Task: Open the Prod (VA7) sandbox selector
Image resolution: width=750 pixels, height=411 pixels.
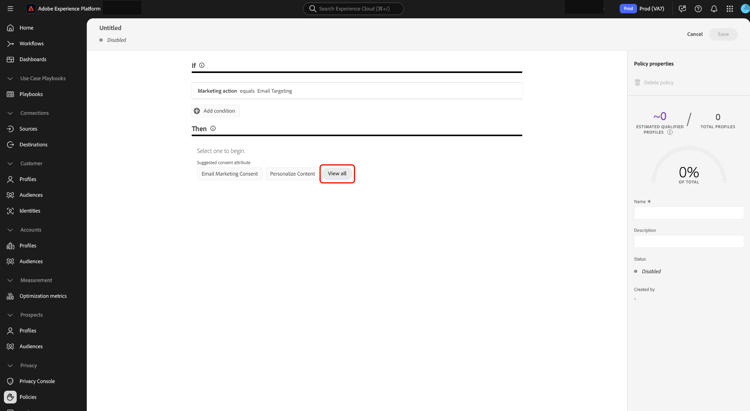Action: point(642,9)
